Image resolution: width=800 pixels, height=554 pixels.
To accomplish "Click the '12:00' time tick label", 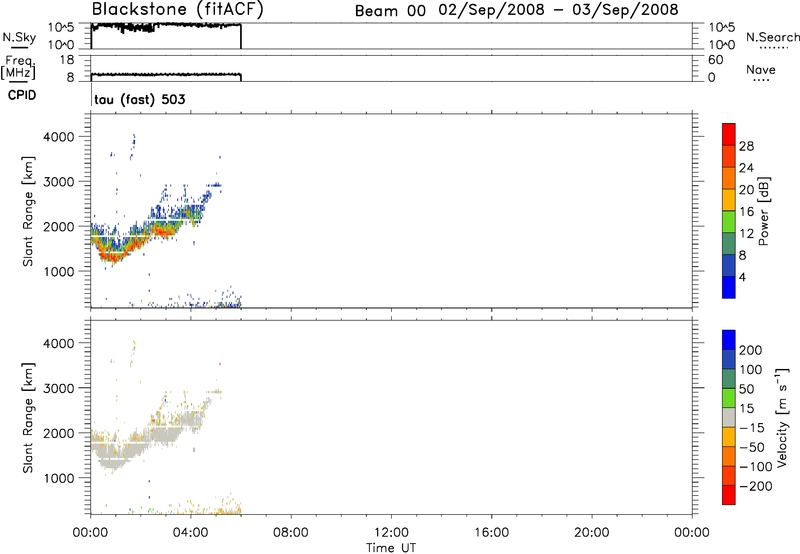I will pyautogui.click(x=391, y=533).
